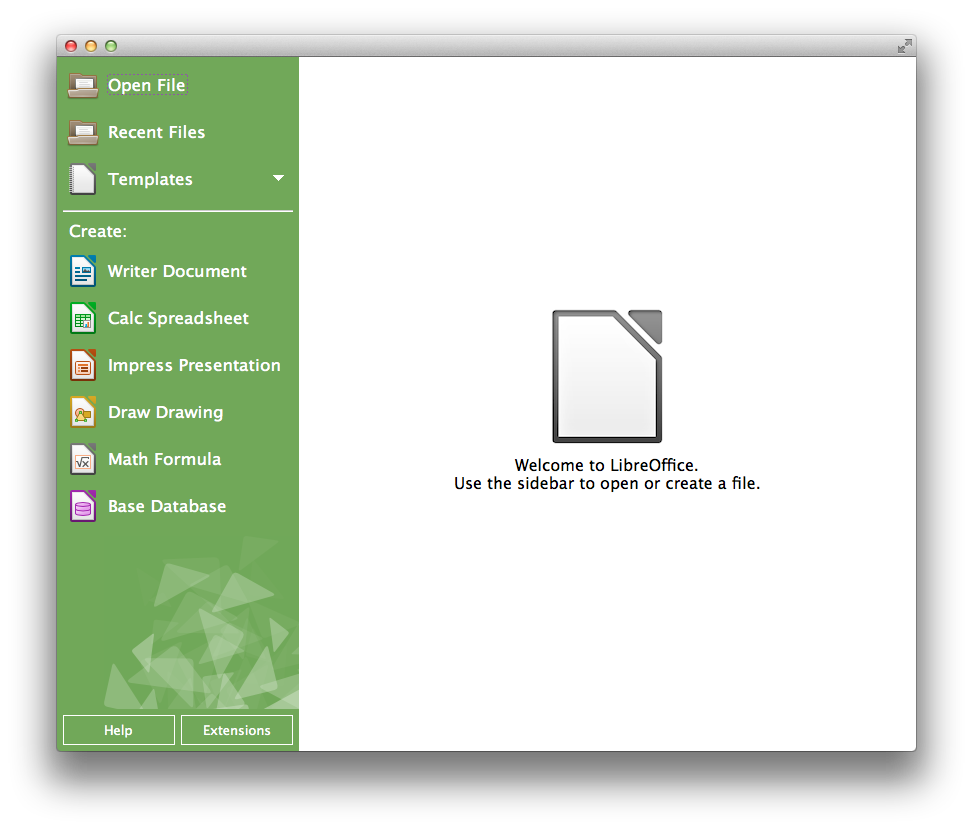This screenshot has height=830, width=973.
Task: Click the Impress Presentation icon
Action: click(x=83, y=365)
